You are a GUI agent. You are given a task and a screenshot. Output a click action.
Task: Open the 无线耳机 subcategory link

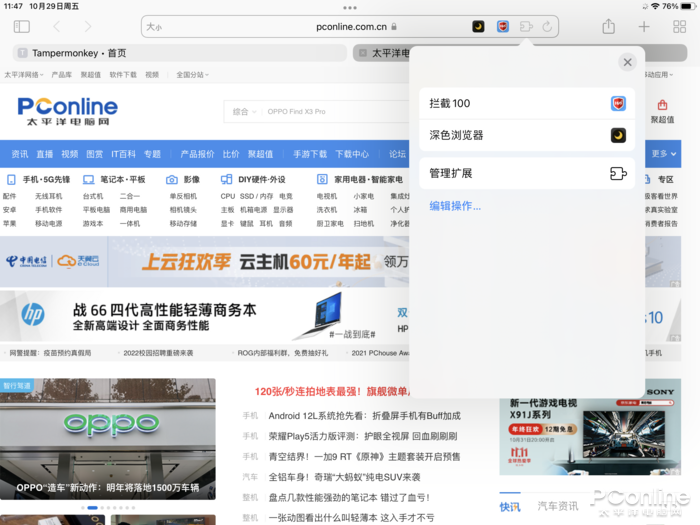pyautogui.click(x=49, y=196)
